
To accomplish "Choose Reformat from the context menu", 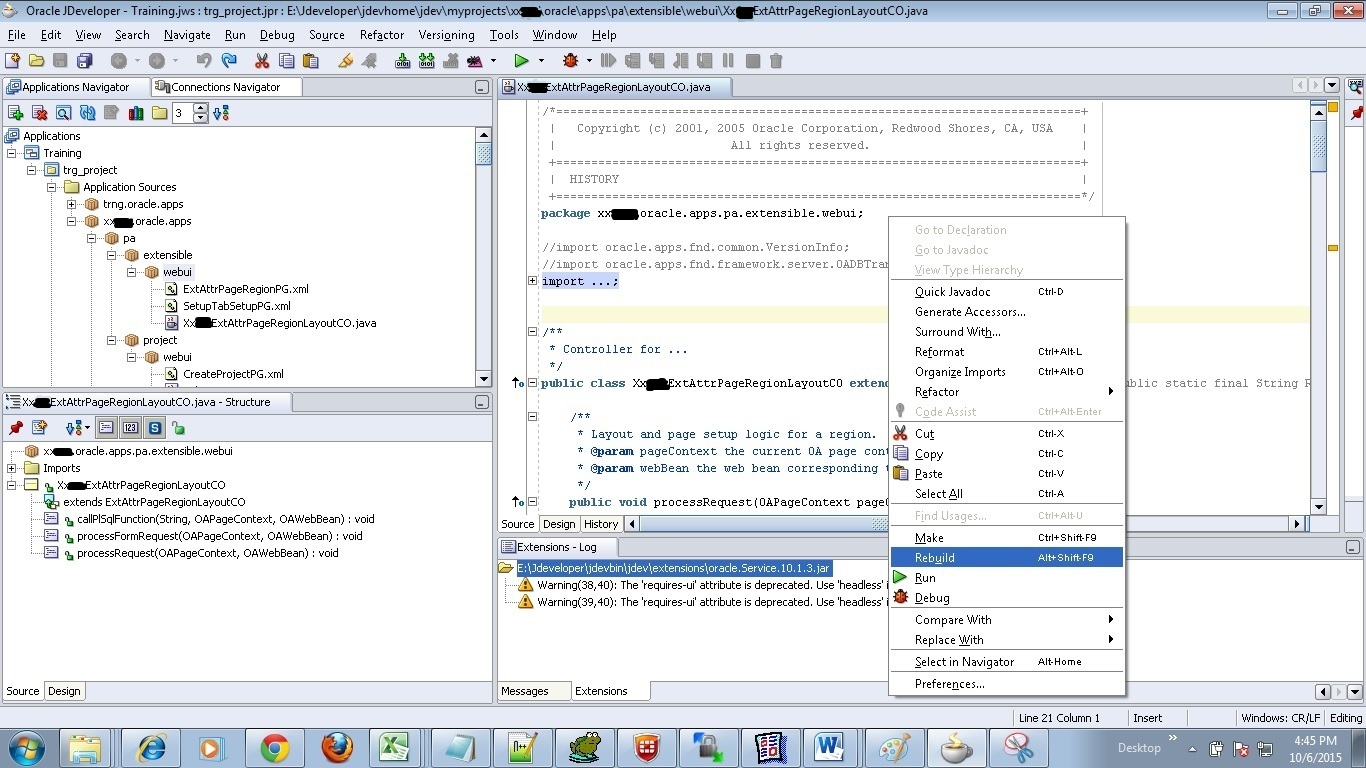I will [1007, 351].
